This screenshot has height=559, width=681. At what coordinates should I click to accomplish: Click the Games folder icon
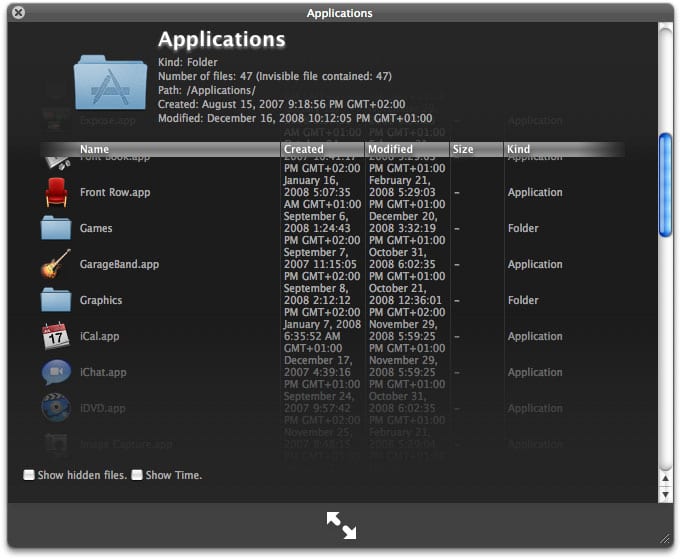click(x=56, y=228)
